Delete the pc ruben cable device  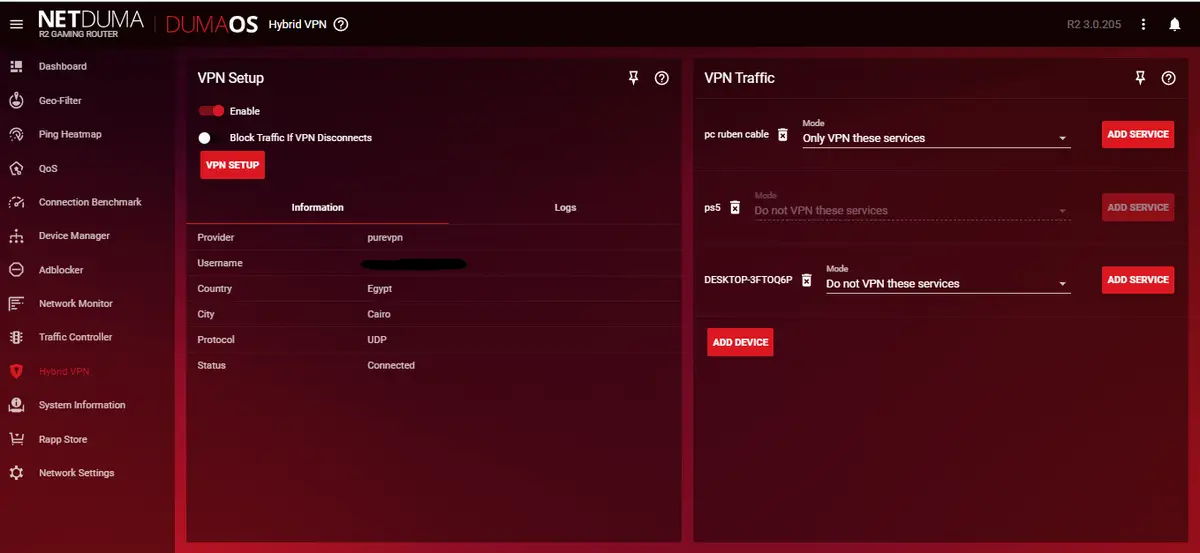pyautogui.click(x=783, y=134)
